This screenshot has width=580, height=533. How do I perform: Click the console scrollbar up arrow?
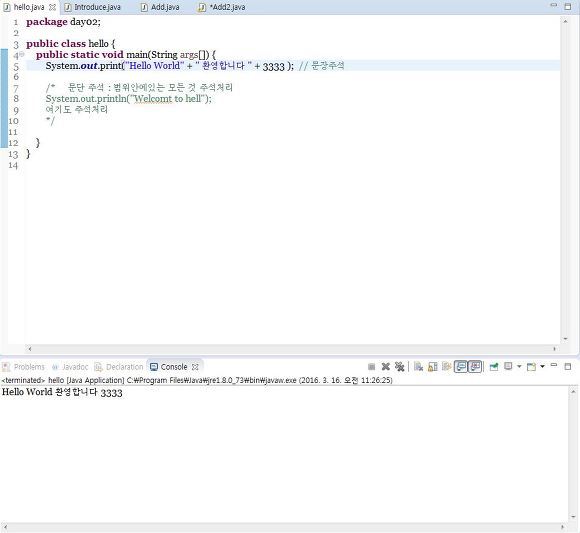coord(573,391)
